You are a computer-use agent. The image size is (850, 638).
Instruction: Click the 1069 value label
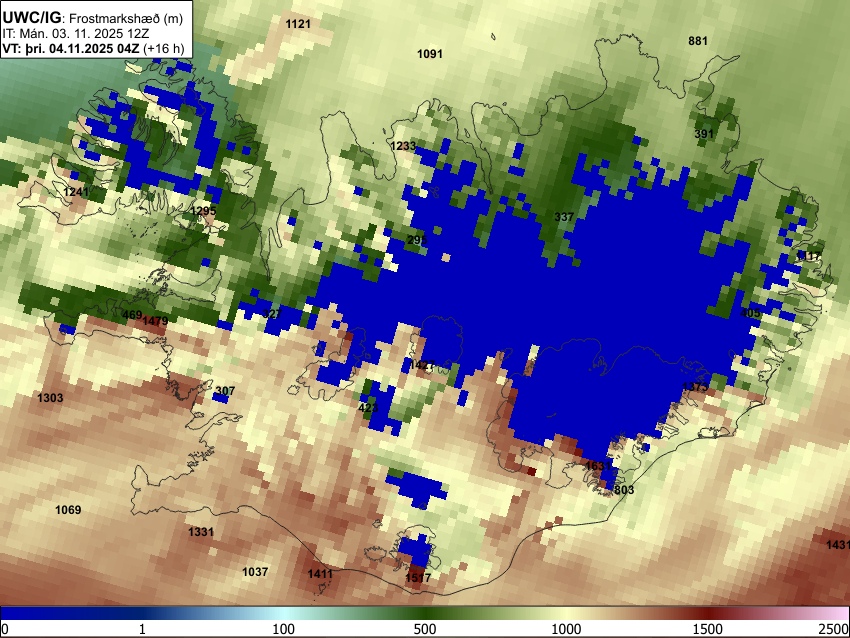pyautogui.click(x=68, y=510)
